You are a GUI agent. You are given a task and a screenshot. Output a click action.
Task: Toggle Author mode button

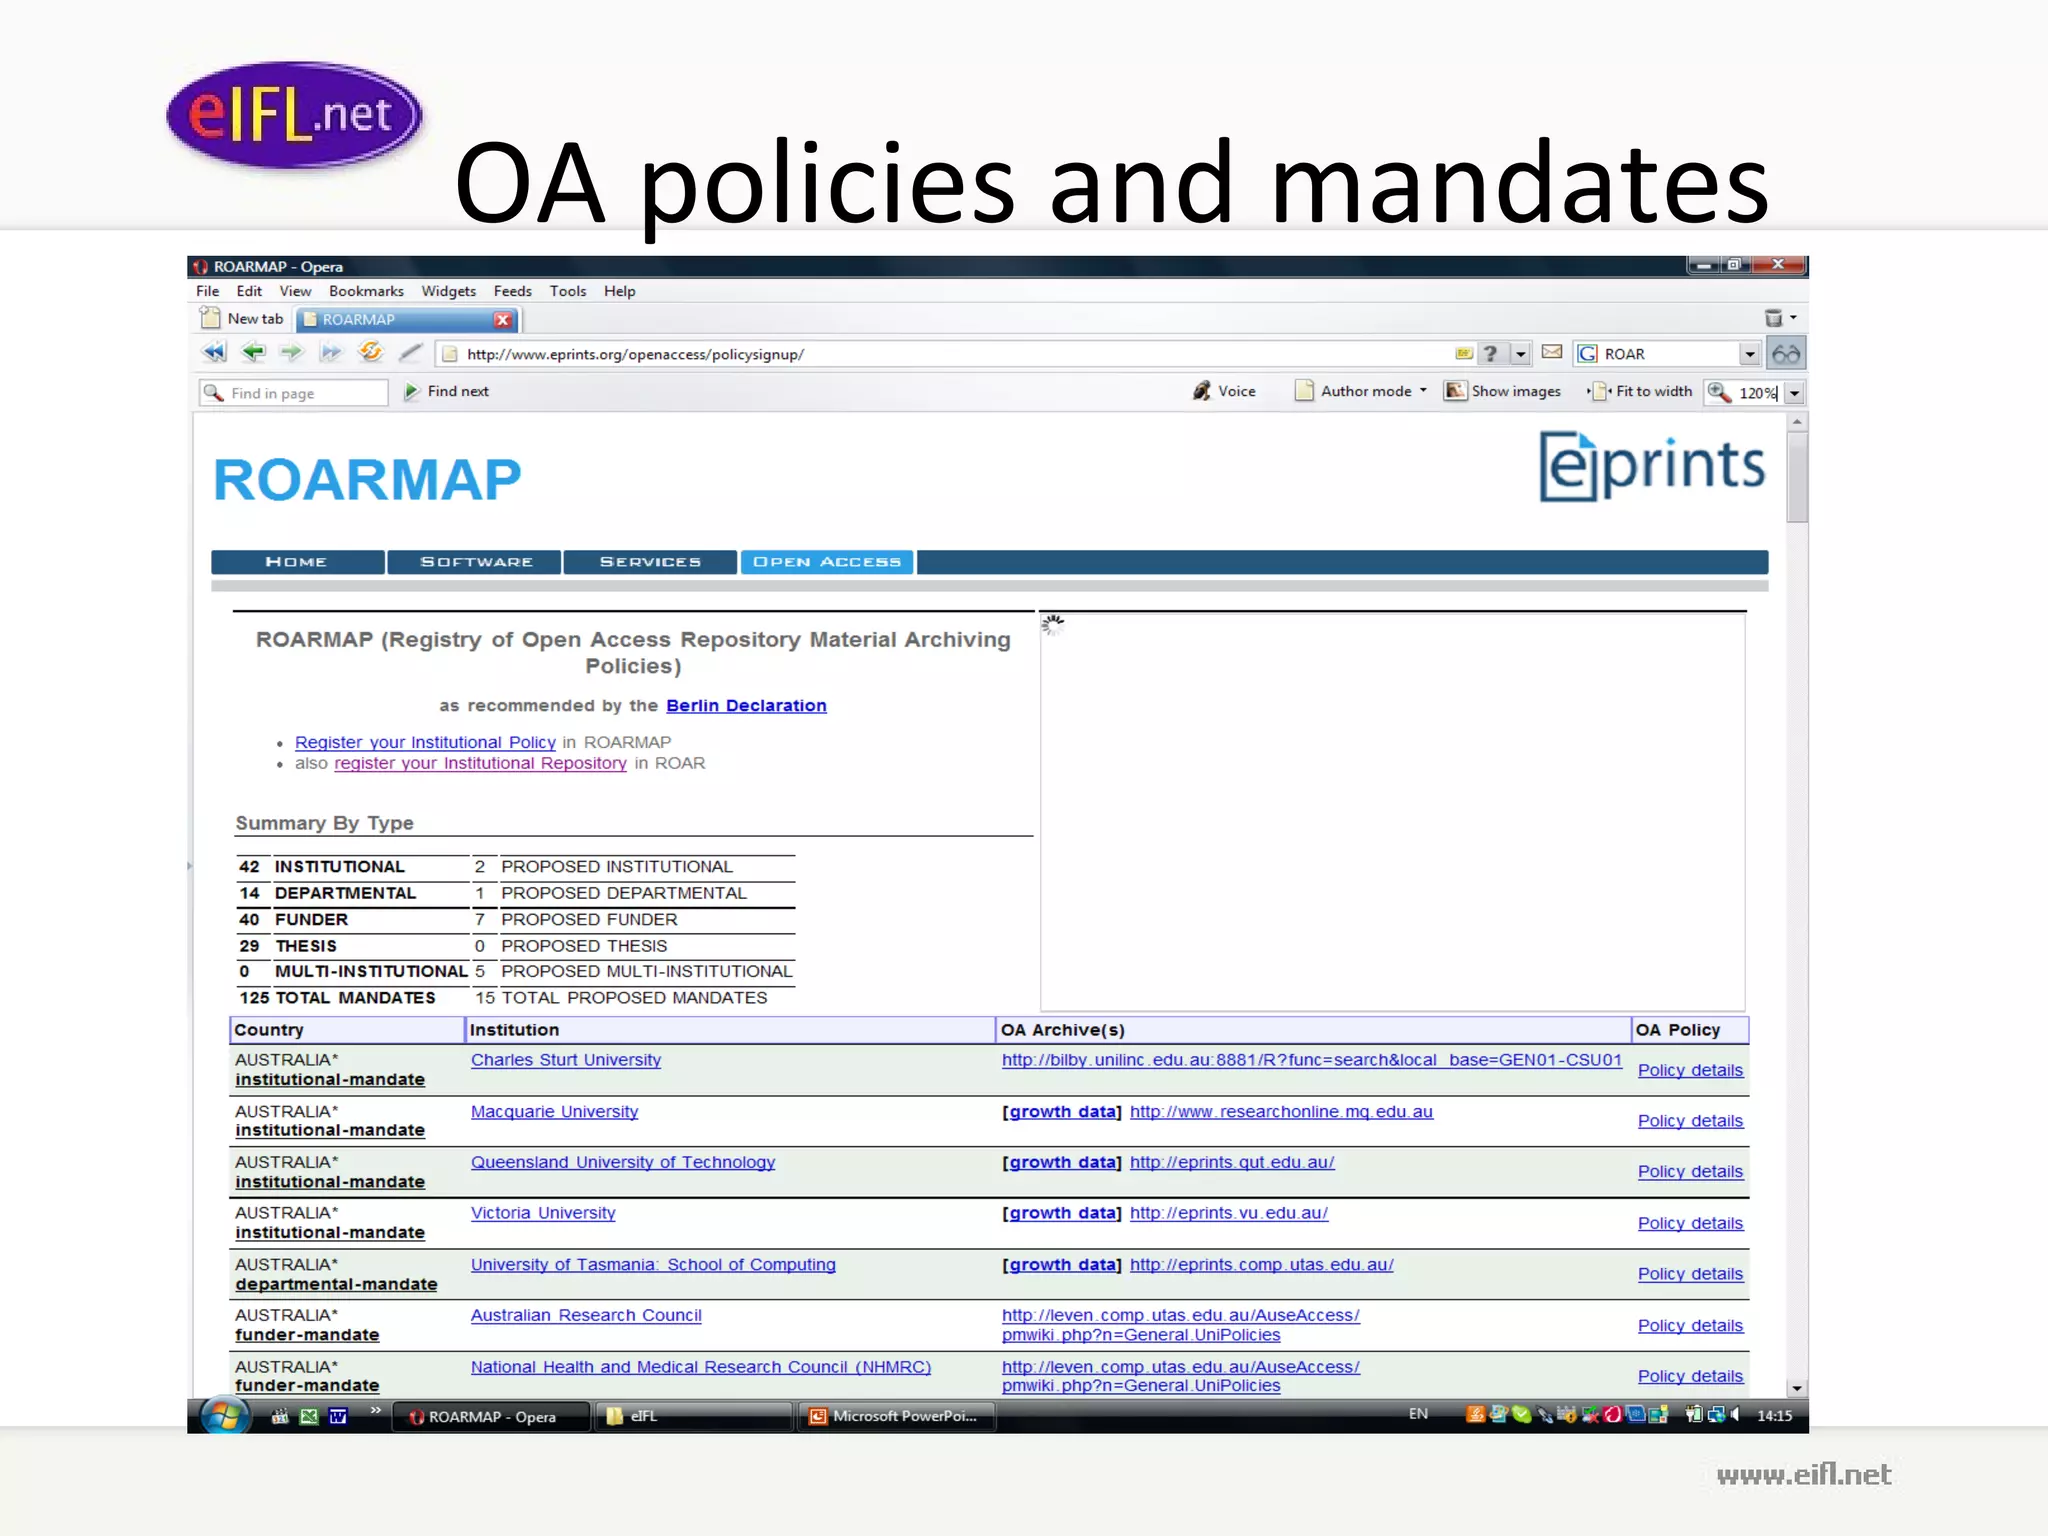click(x=1354, y=391)
